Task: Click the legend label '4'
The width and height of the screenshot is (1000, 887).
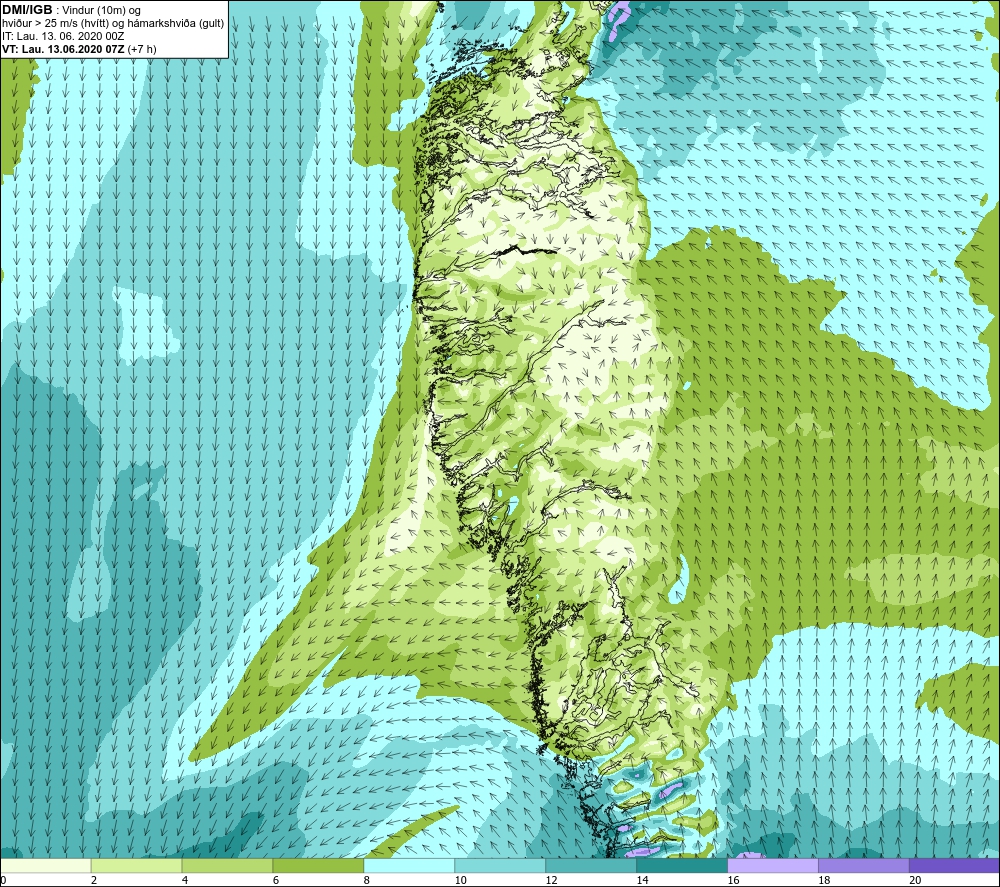Action: coord(185,880)
